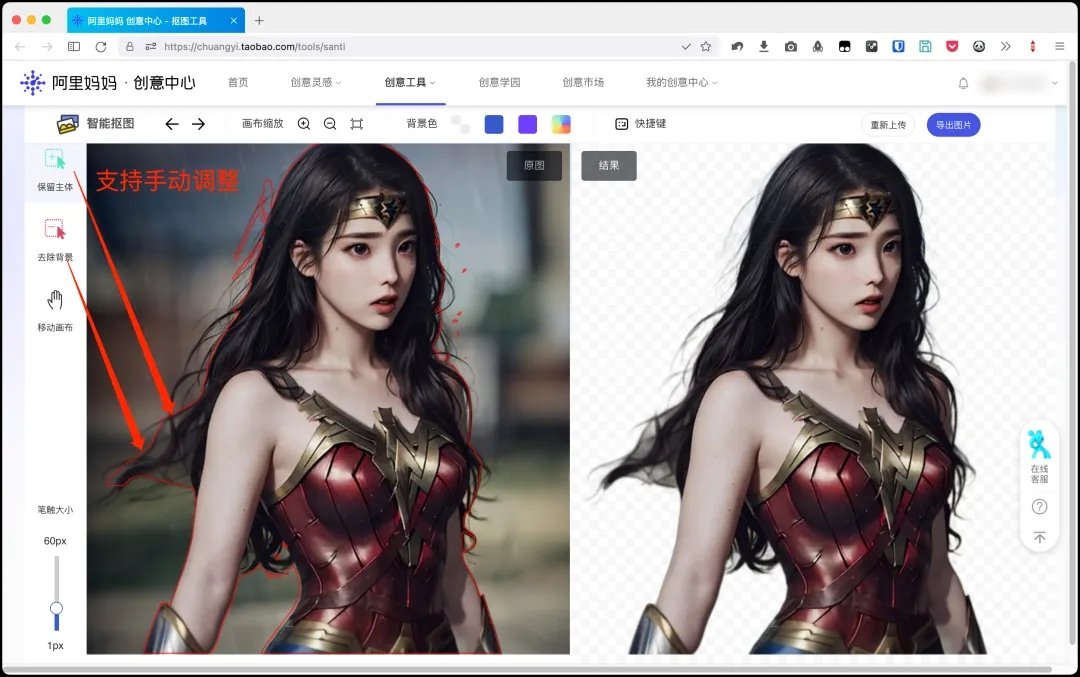The height and width of the screenshot is (677, 1080).
Task: Click the 重新上传 re-upload button
Action: (888, 125)
